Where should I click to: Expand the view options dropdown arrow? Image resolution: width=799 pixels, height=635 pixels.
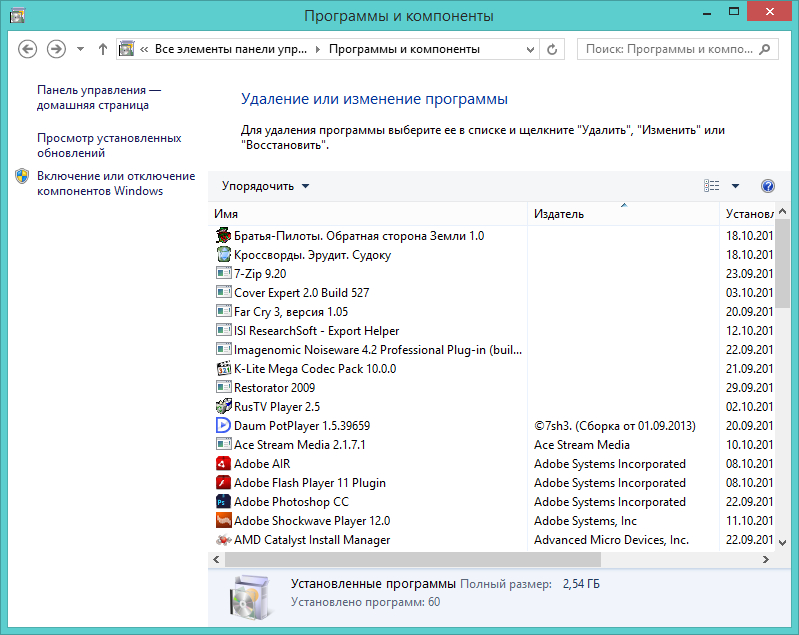point(735,186)
